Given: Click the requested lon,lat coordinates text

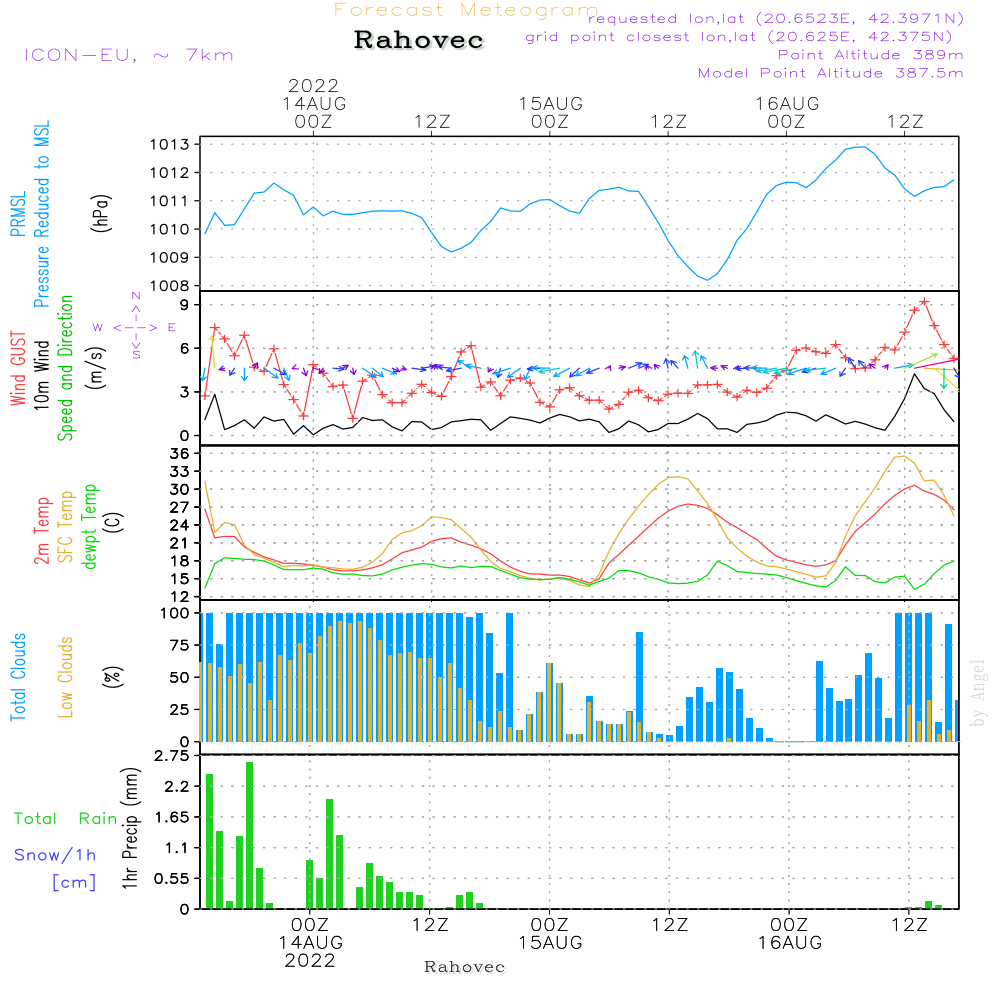Looking at the screenshot, I should 776,18.
